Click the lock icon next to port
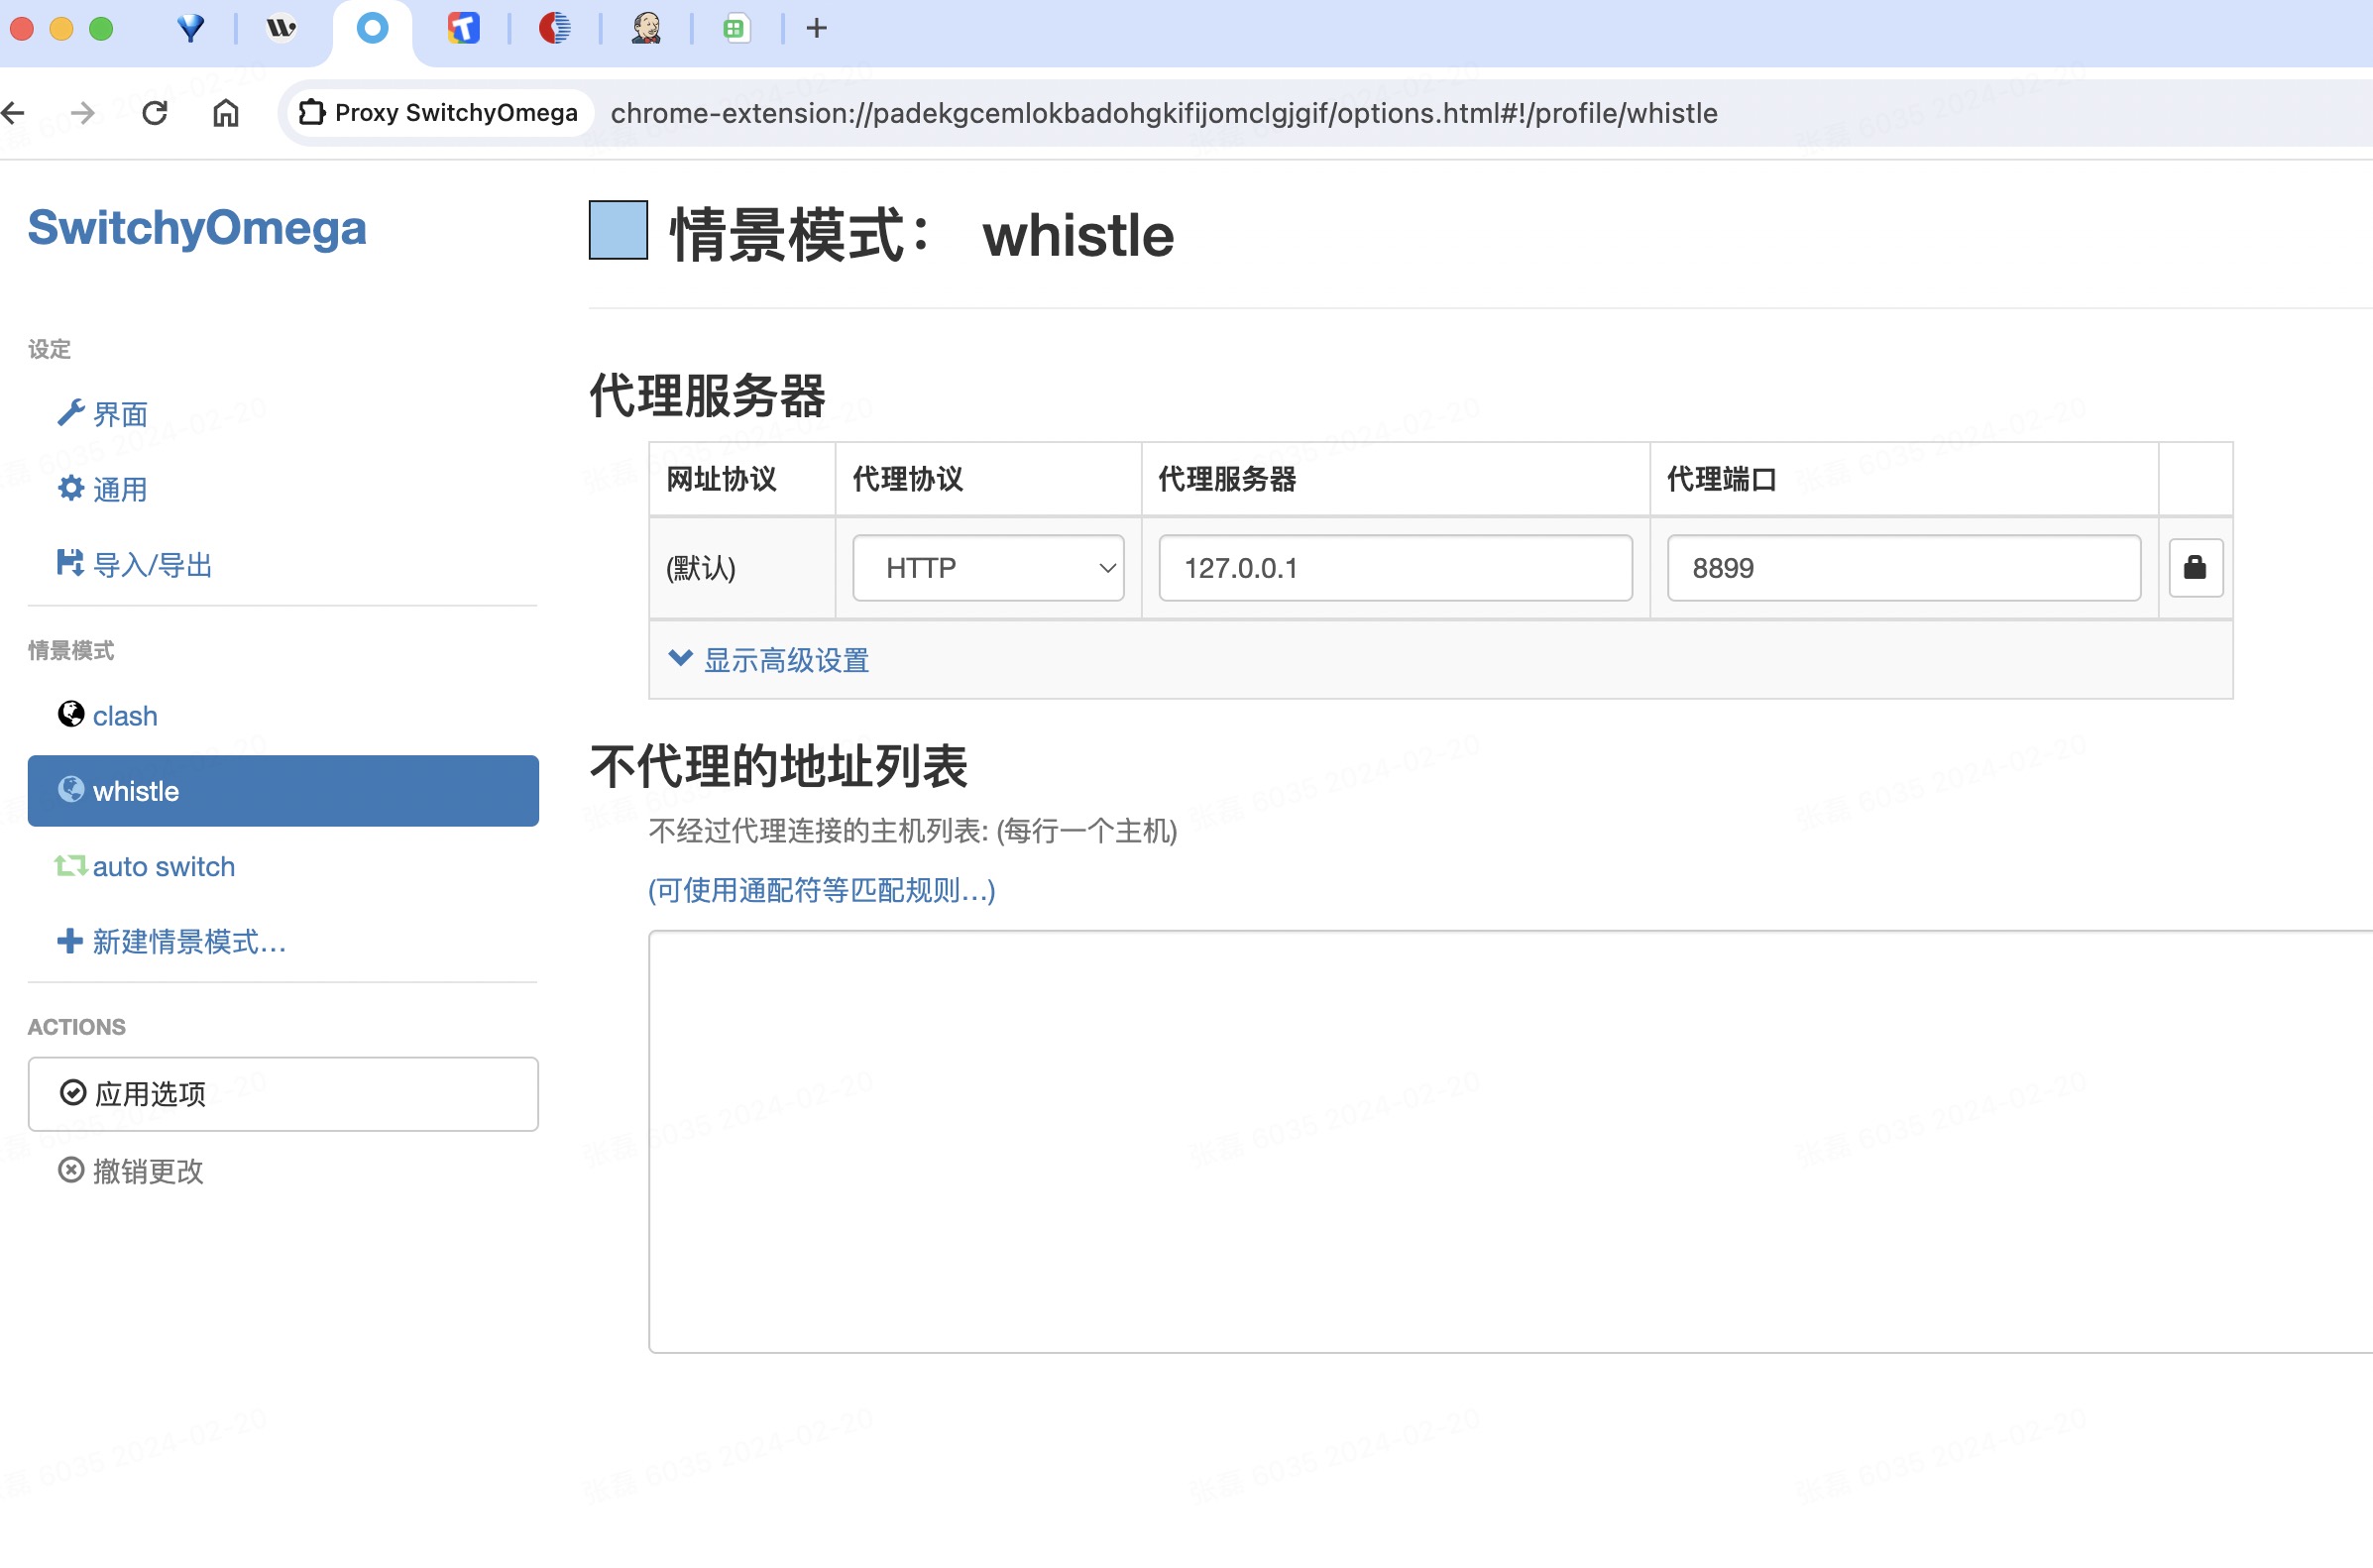 tap(2193, 567)
